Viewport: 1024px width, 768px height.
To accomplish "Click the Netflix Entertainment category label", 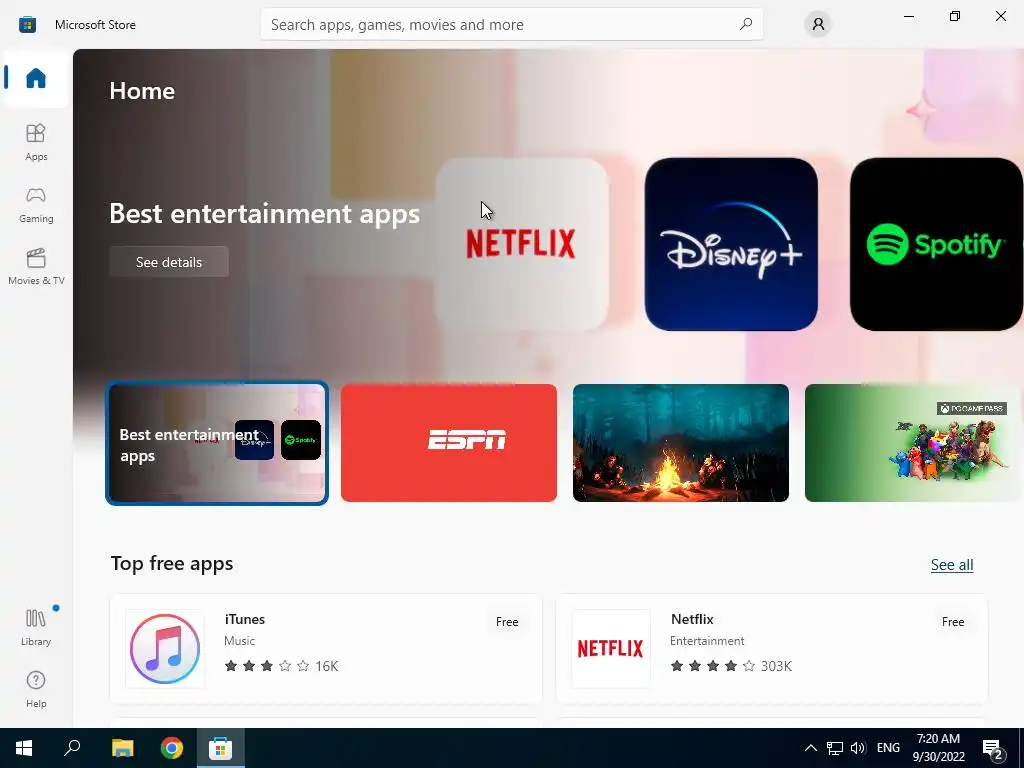I will [707, 641].
